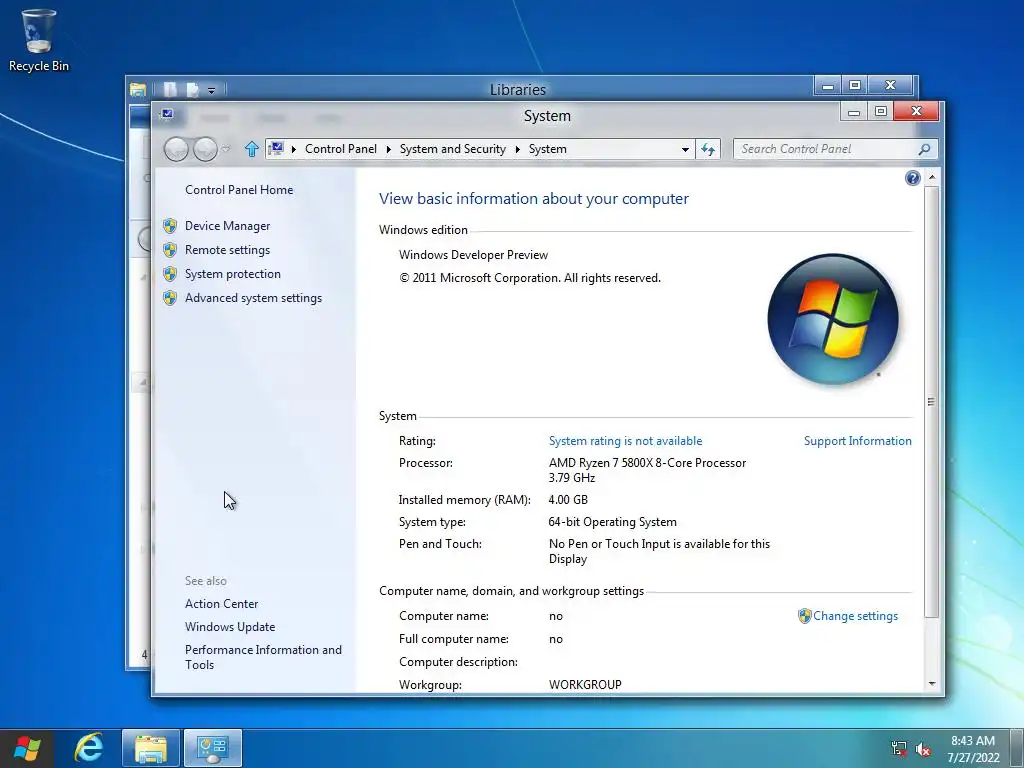Minimize the Libraries window
This screenshot has height=768, width=1024.
click(827, 86)
